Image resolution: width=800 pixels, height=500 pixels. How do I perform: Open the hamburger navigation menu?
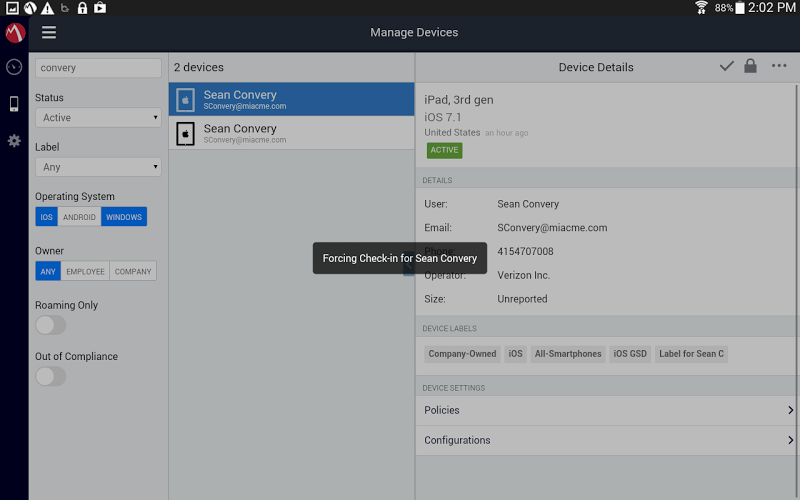(49, 33)
